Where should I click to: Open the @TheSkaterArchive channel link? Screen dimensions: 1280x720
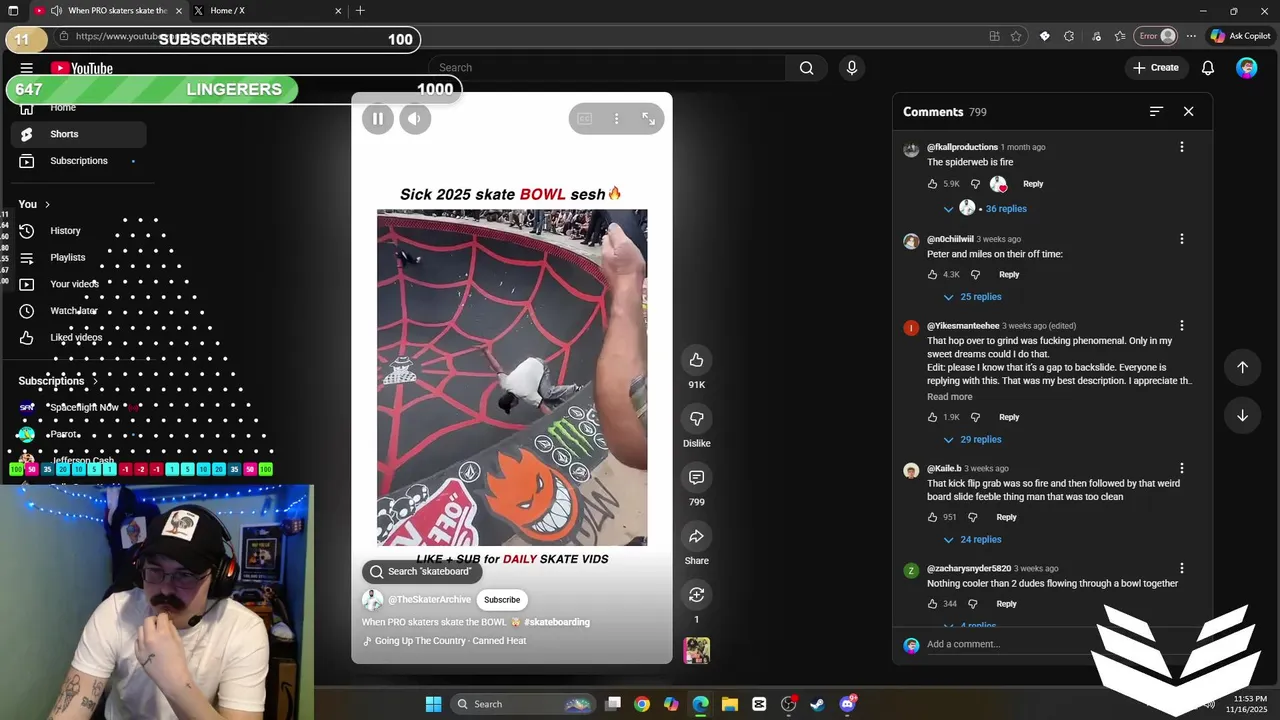pyautogui.click(x=429, y=600)
